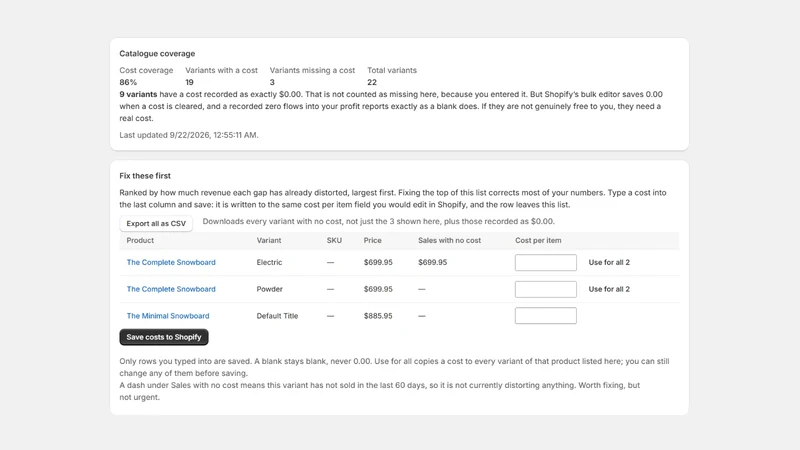Click the Catalogue coverage heading
This screenshot has height=450, width=800.
point(157,54)
